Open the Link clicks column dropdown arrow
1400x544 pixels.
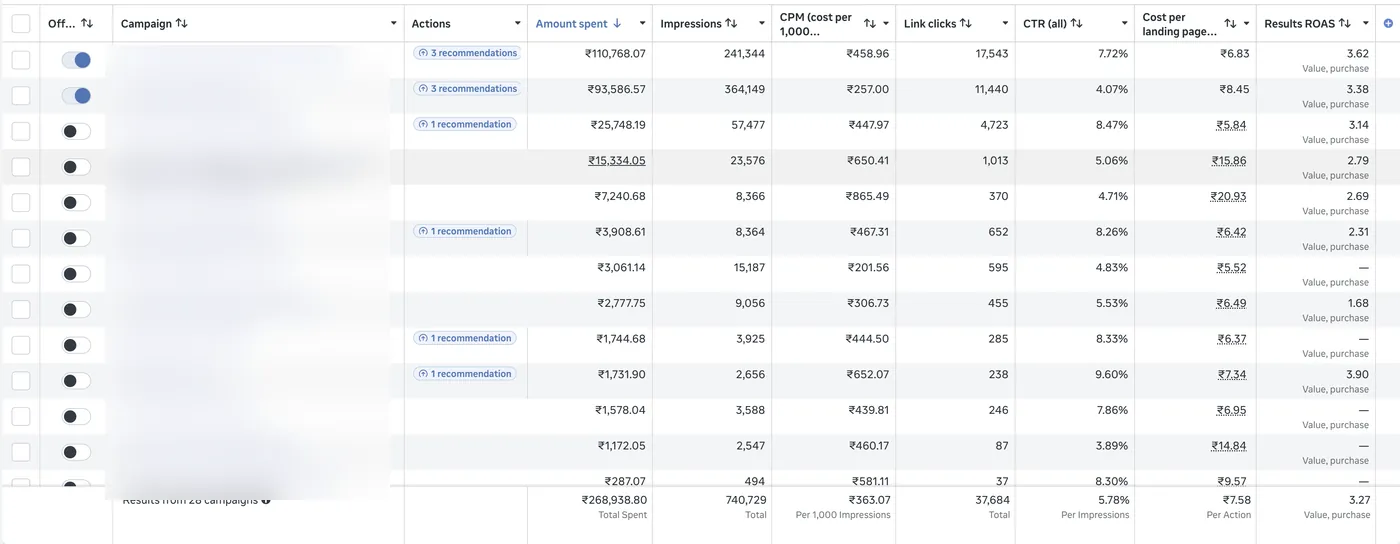tap(1004, 23)
